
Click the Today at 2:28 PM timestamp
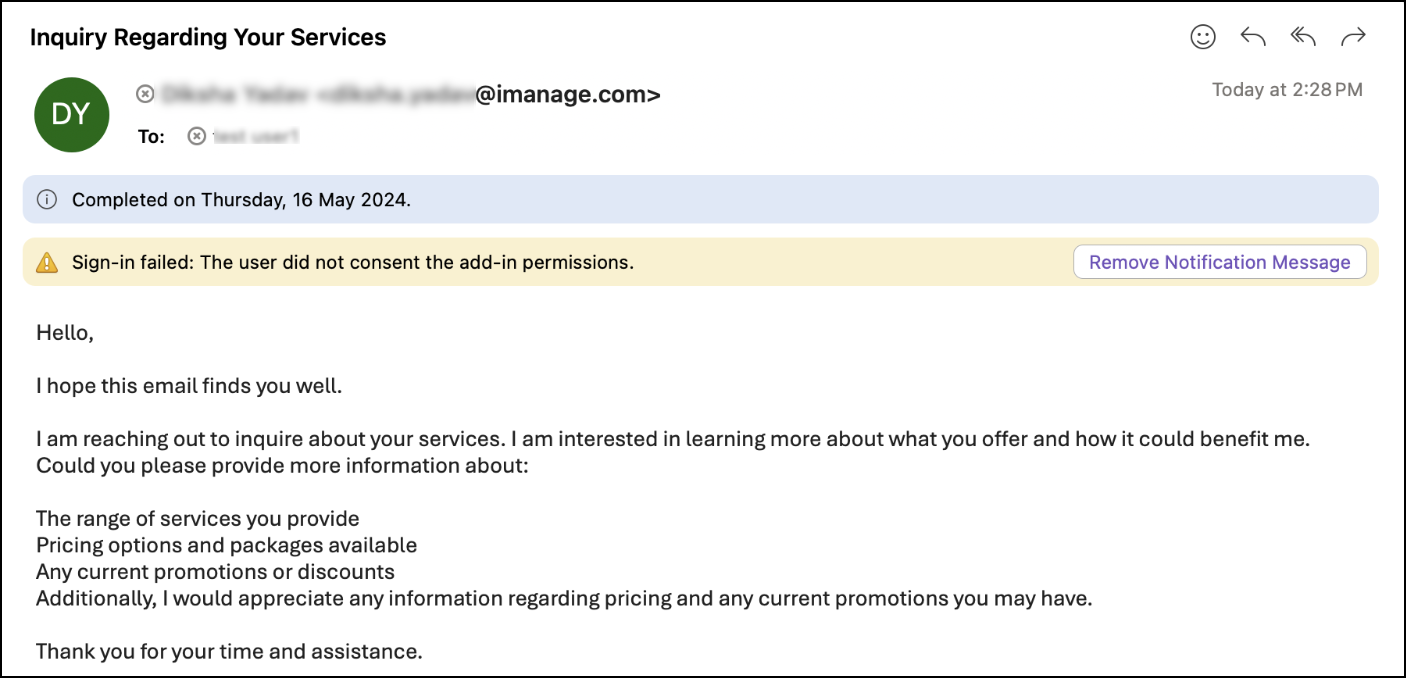(1287, 90)
